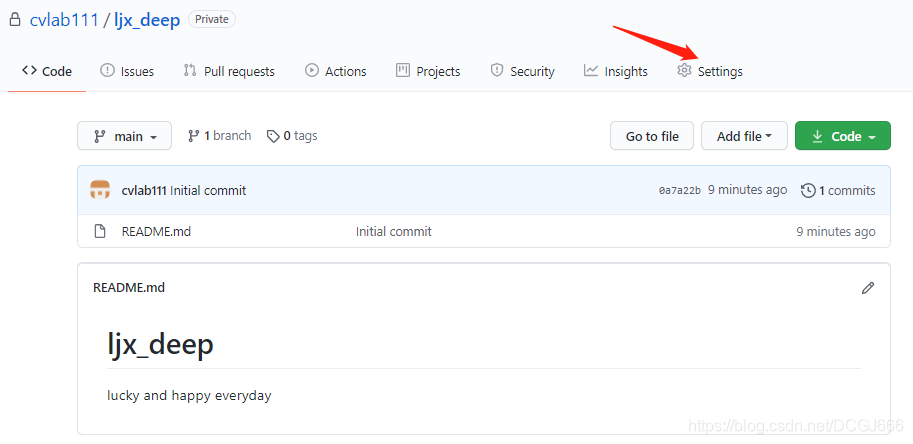The height and width of the screenshot is (444, 913).
Task: Click the Go to file button
Action: coord(652,136)
